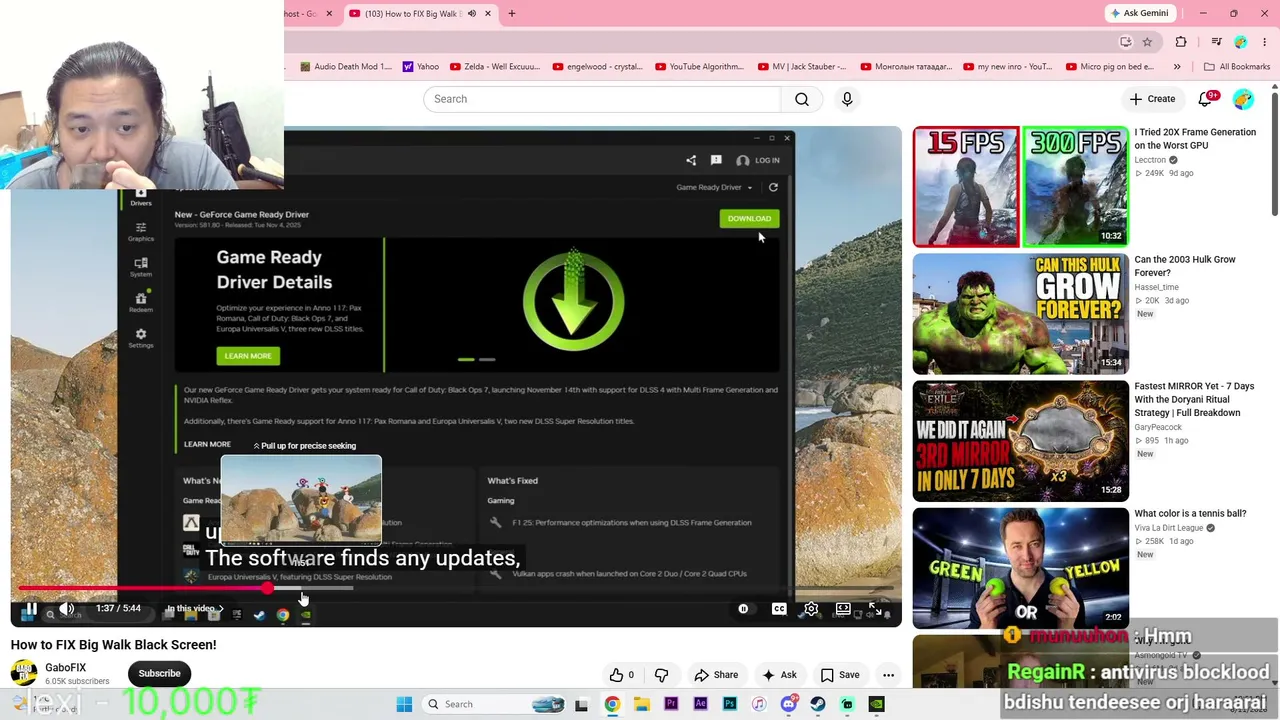The height and width of the screenshot is (720, 1280).
Task: Bookmark this page with star icon
Action: click(x=1147, y=42)
